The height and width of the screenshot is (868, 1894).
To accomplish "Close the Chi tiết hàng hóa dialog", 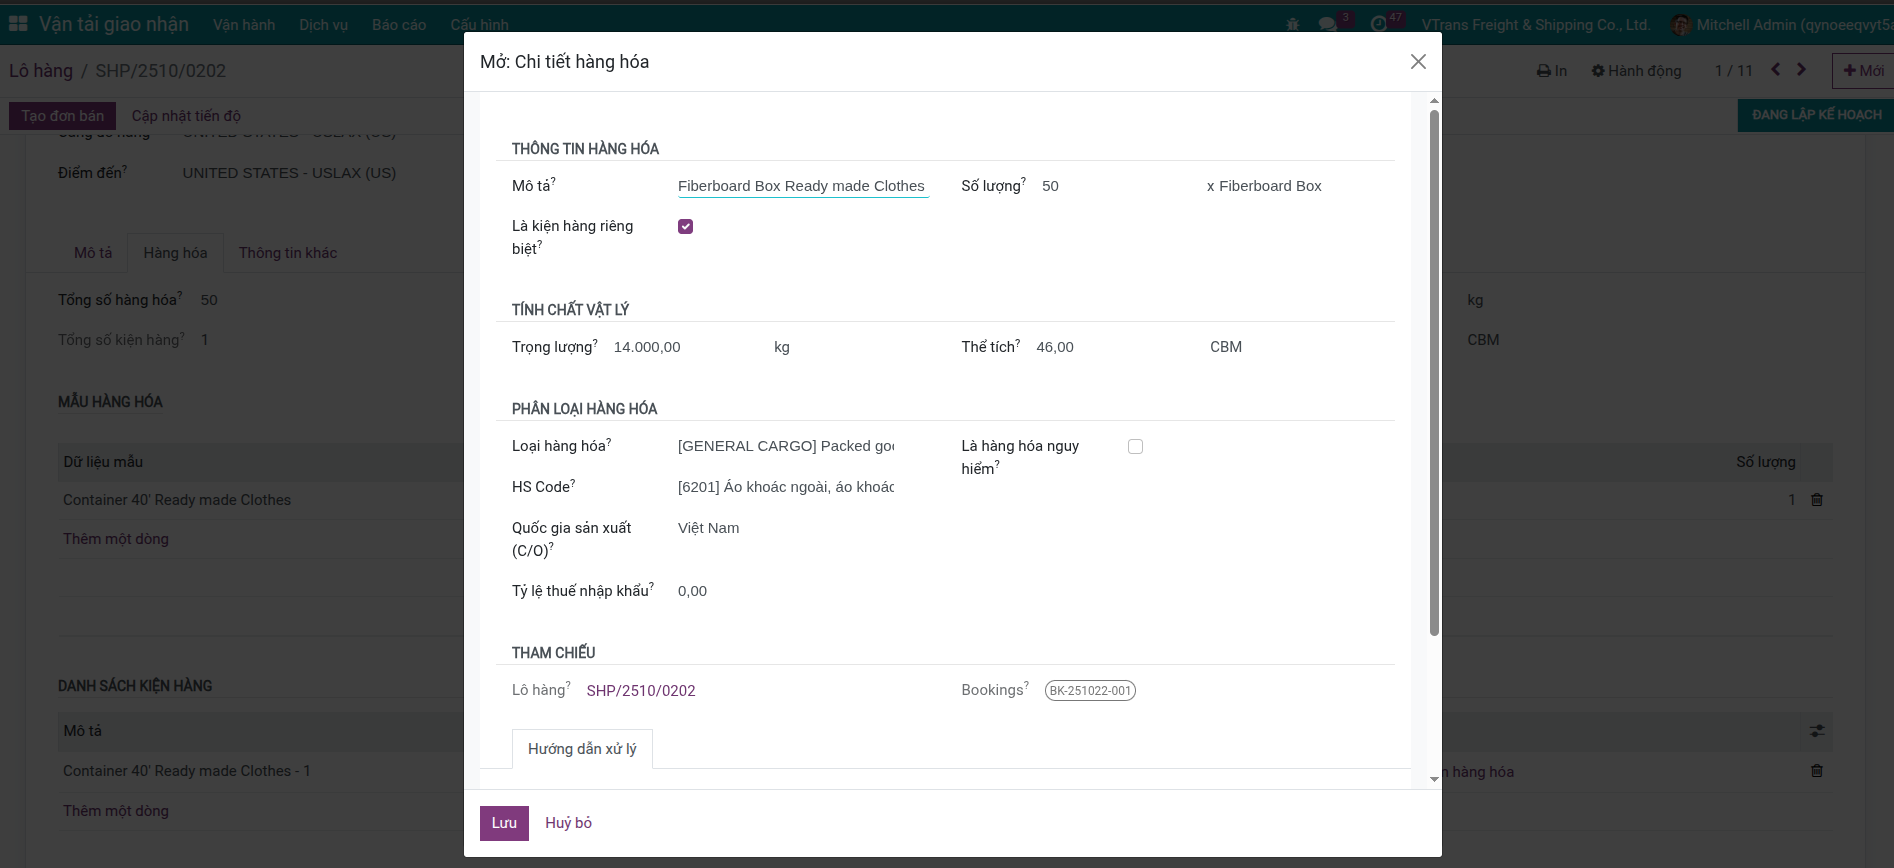I will point(1418,62).
